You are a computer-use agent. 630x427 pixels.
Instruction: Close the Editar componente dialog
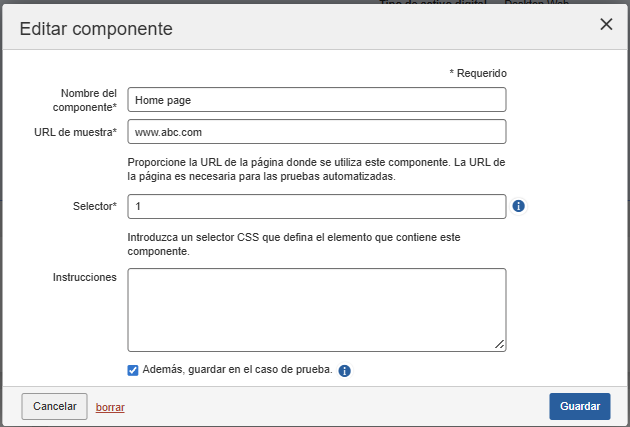(606, 25)
